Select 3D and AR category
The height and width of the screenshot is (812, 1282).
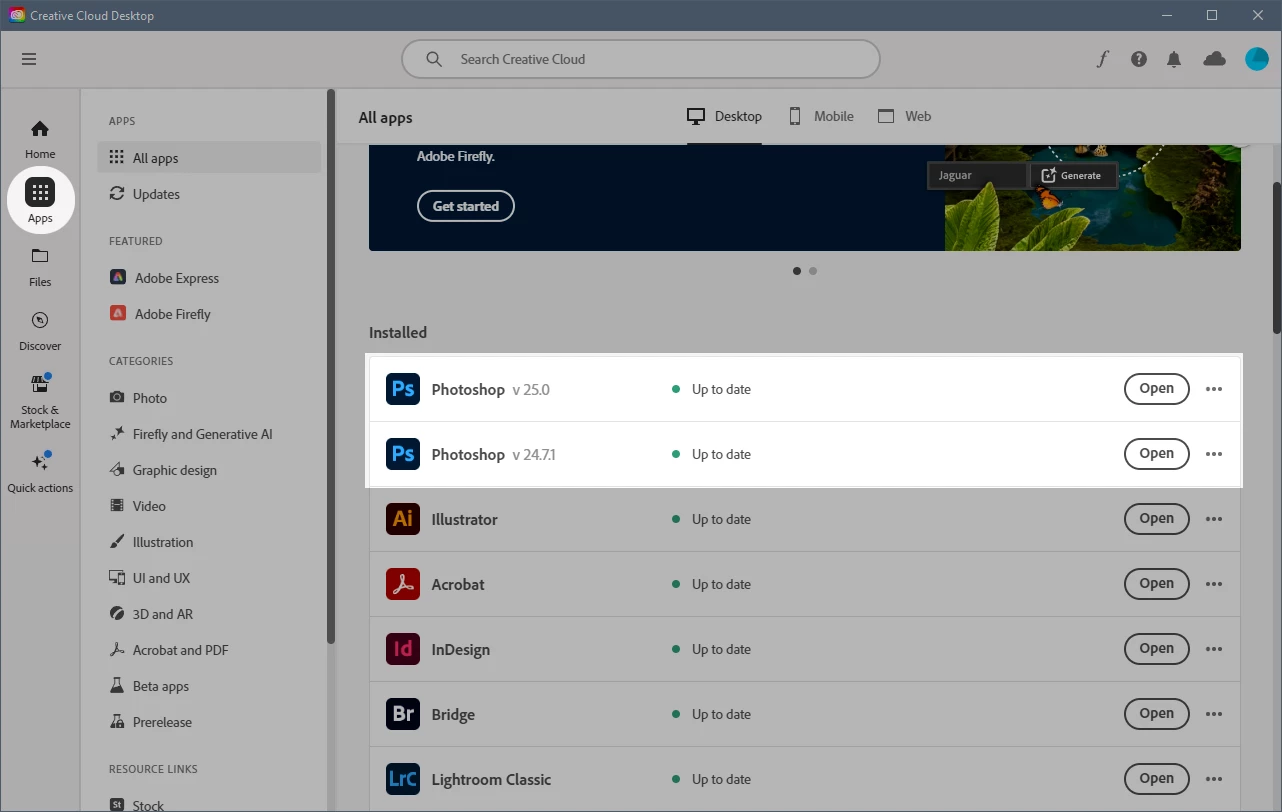[x=209, y=614]
